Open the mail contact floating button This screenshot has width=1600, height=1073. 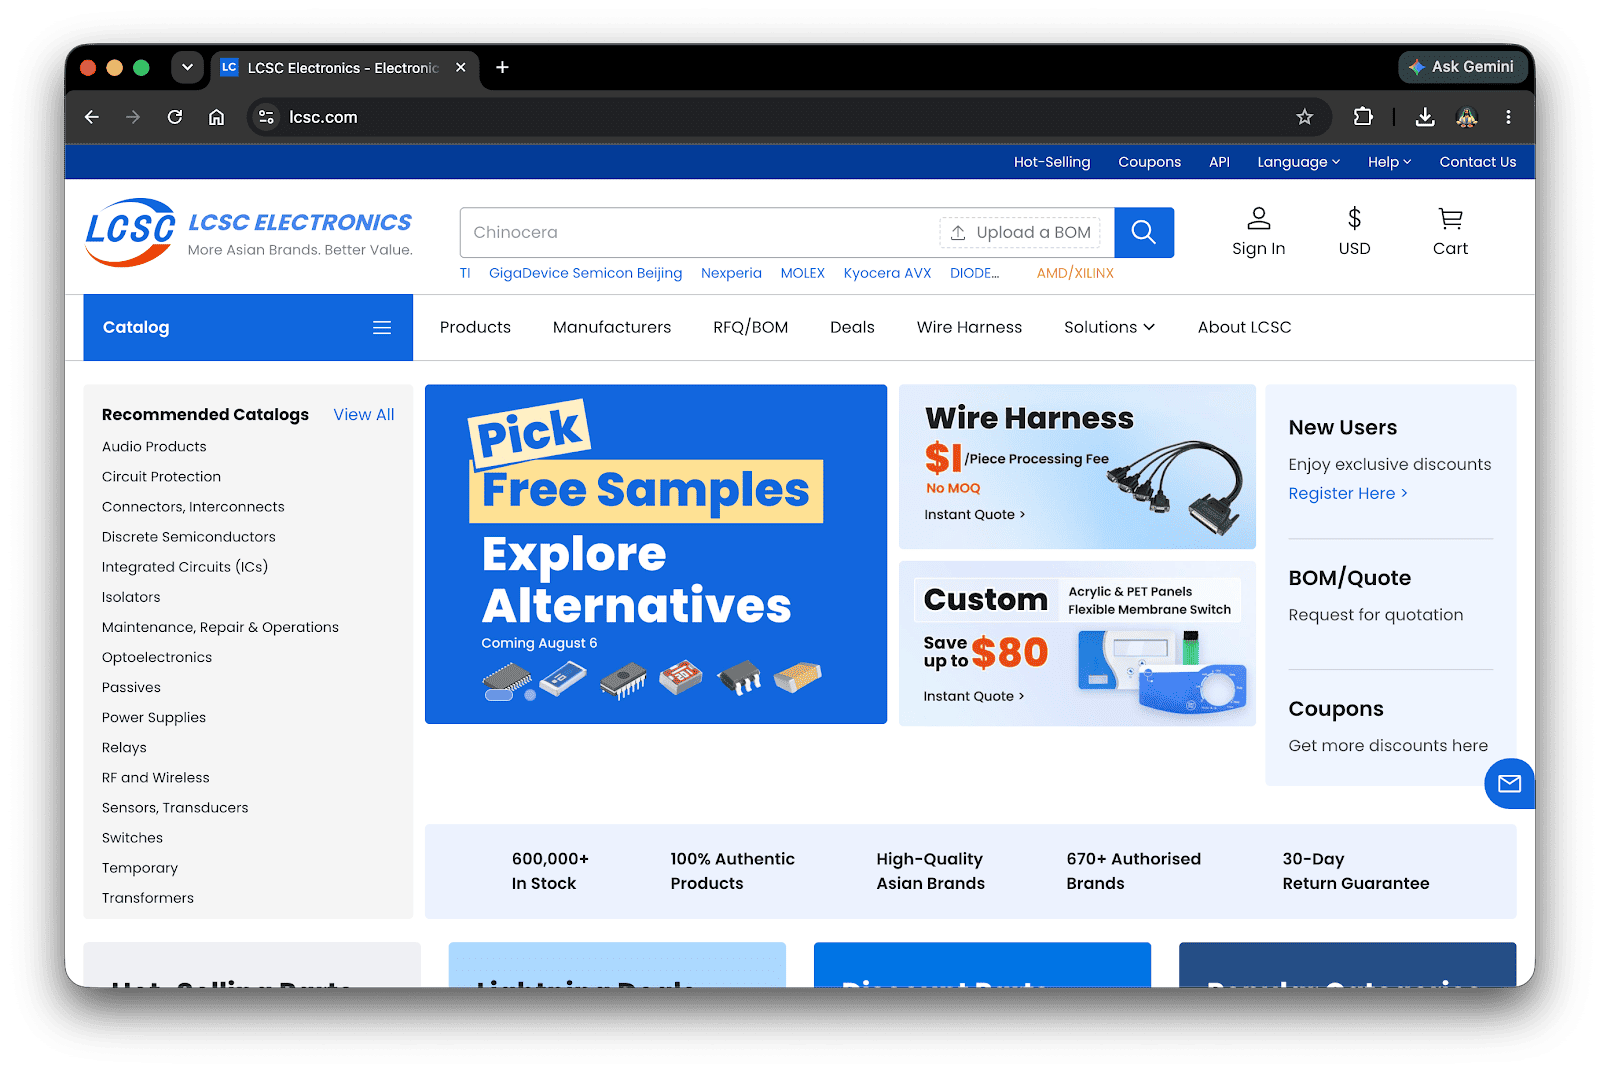tap(1509, 784)
